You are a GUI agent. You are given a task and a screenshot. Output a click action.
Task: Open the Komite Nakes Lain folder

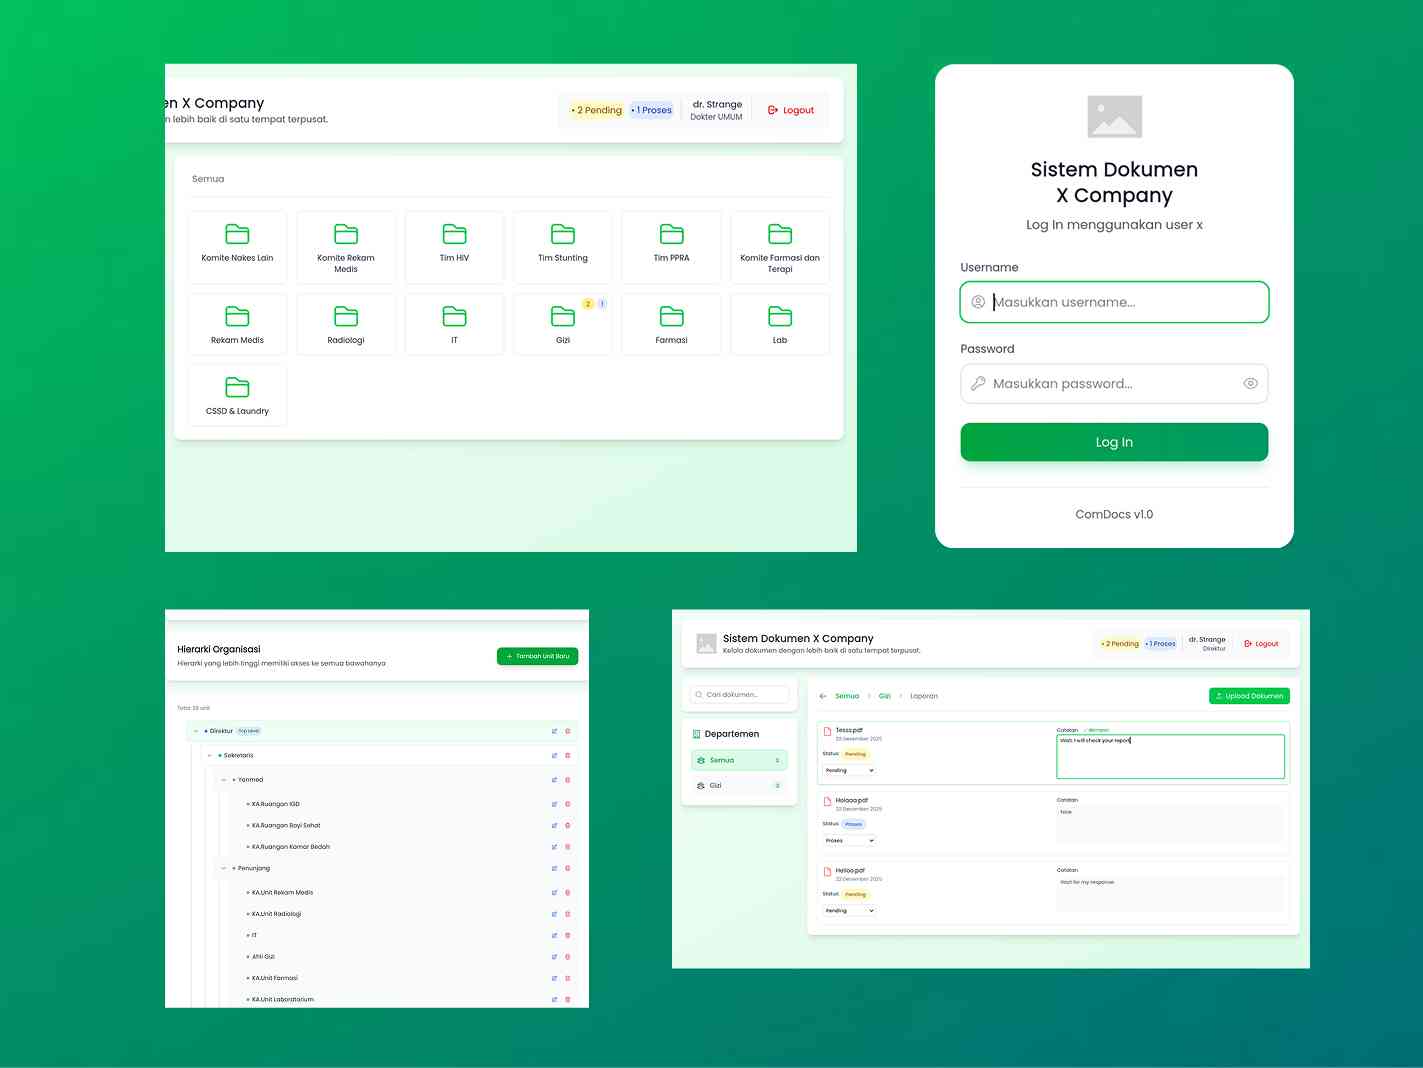point(237,246)
